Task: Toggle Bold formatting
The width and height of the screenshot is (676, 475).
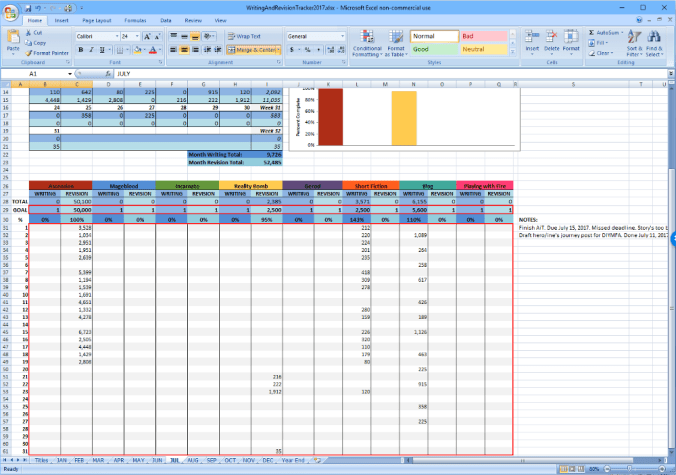Action: [80, 49]
